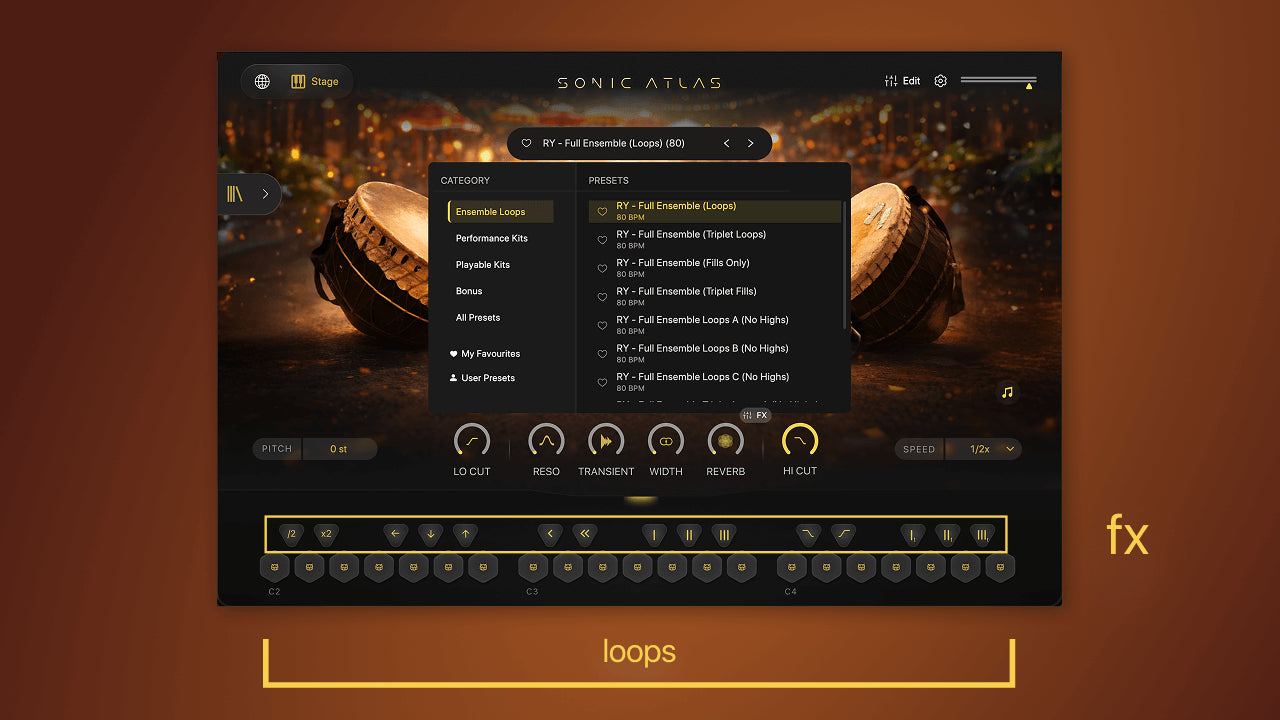Screen dimensions: 1280x720
Task: Trigger the up arrow key switch
Action: [465, 534]
